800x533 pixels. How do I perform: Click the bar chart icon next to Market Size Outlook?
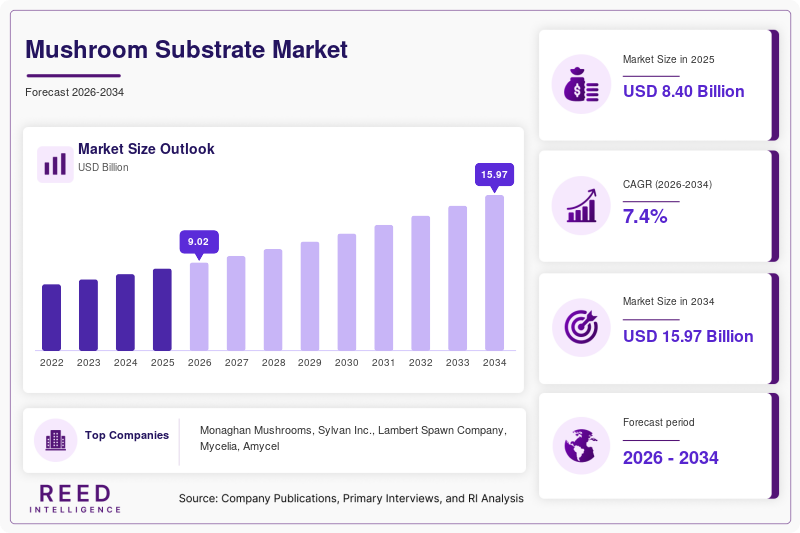point(55,164)
